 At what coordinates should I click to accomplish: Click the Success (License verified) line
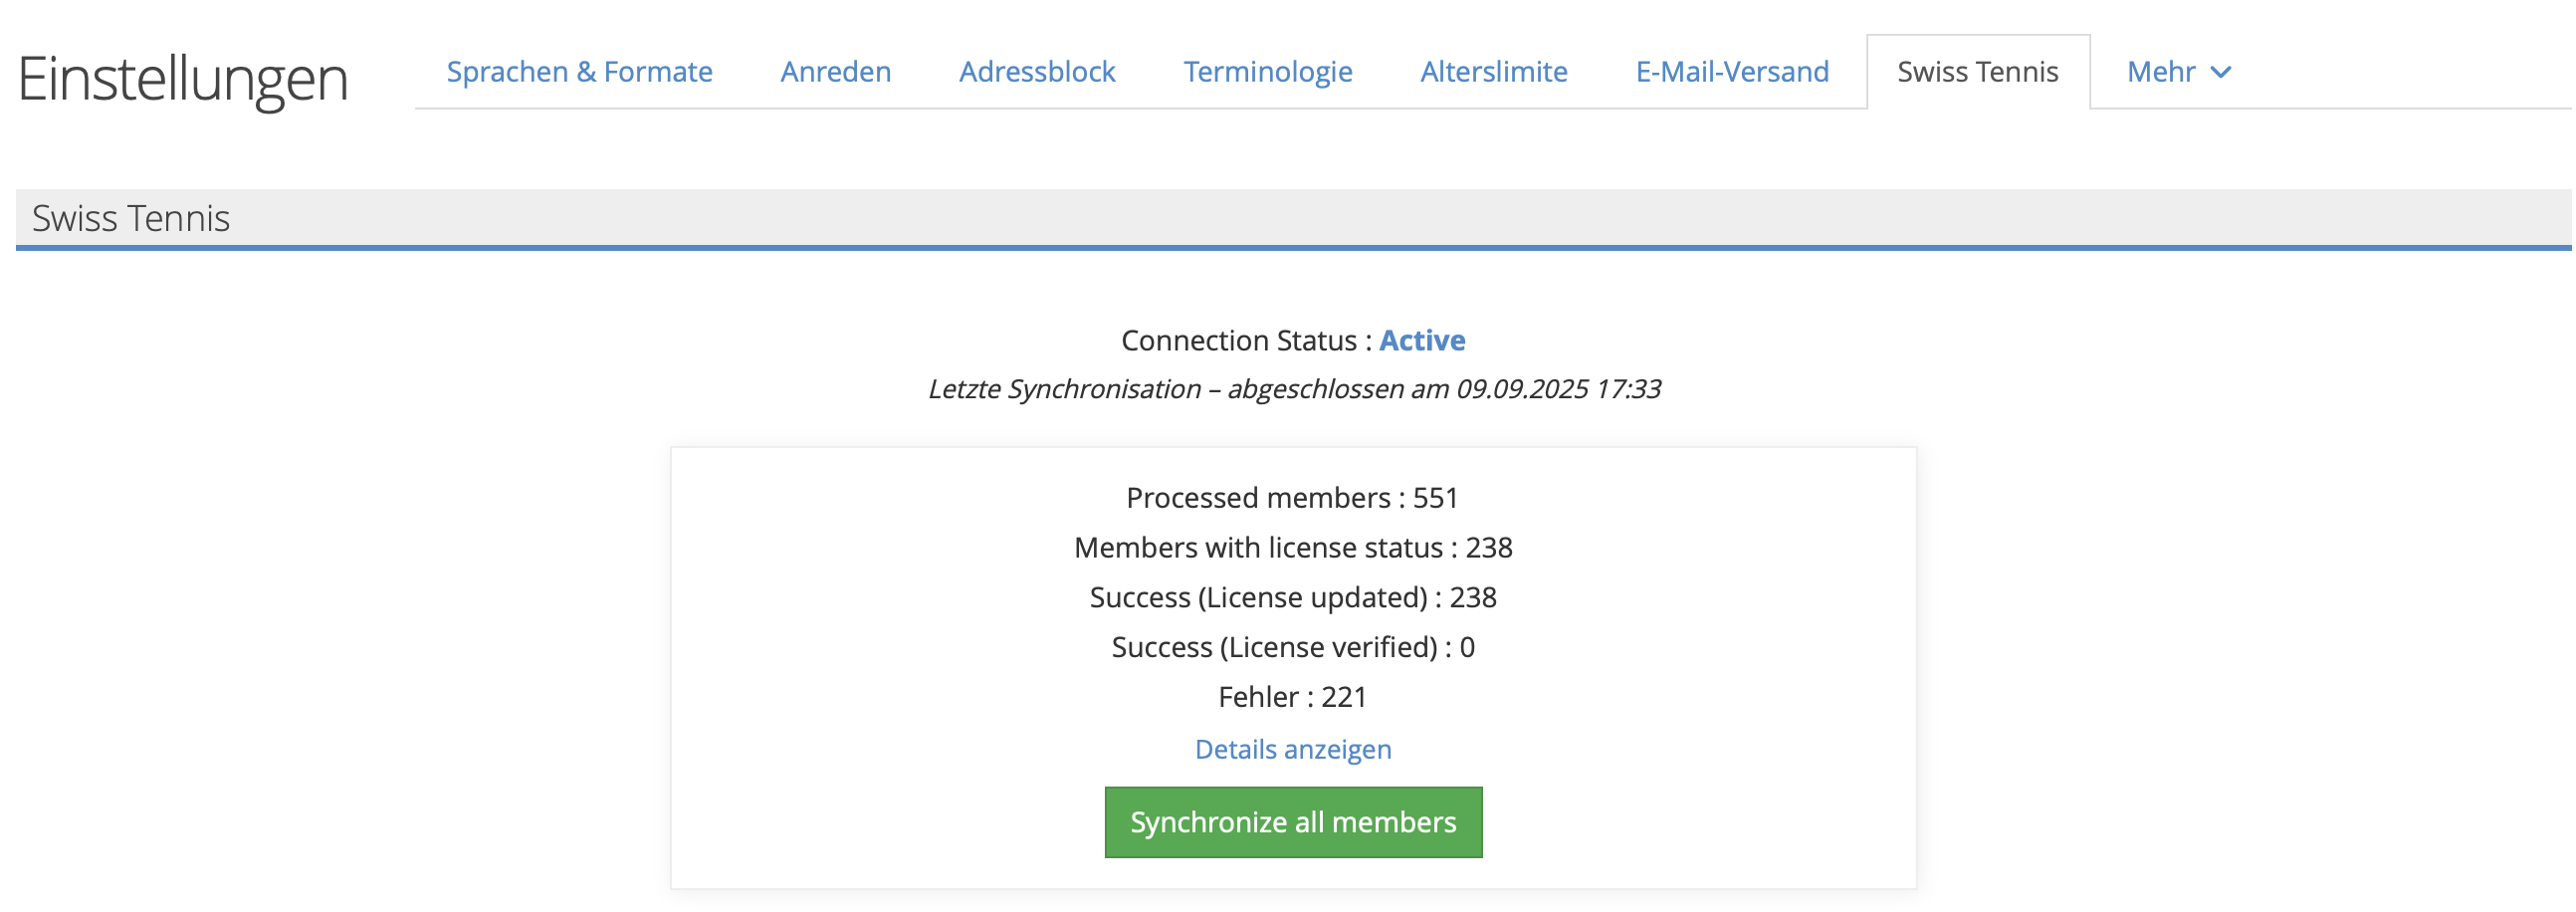pos(1292,648)
